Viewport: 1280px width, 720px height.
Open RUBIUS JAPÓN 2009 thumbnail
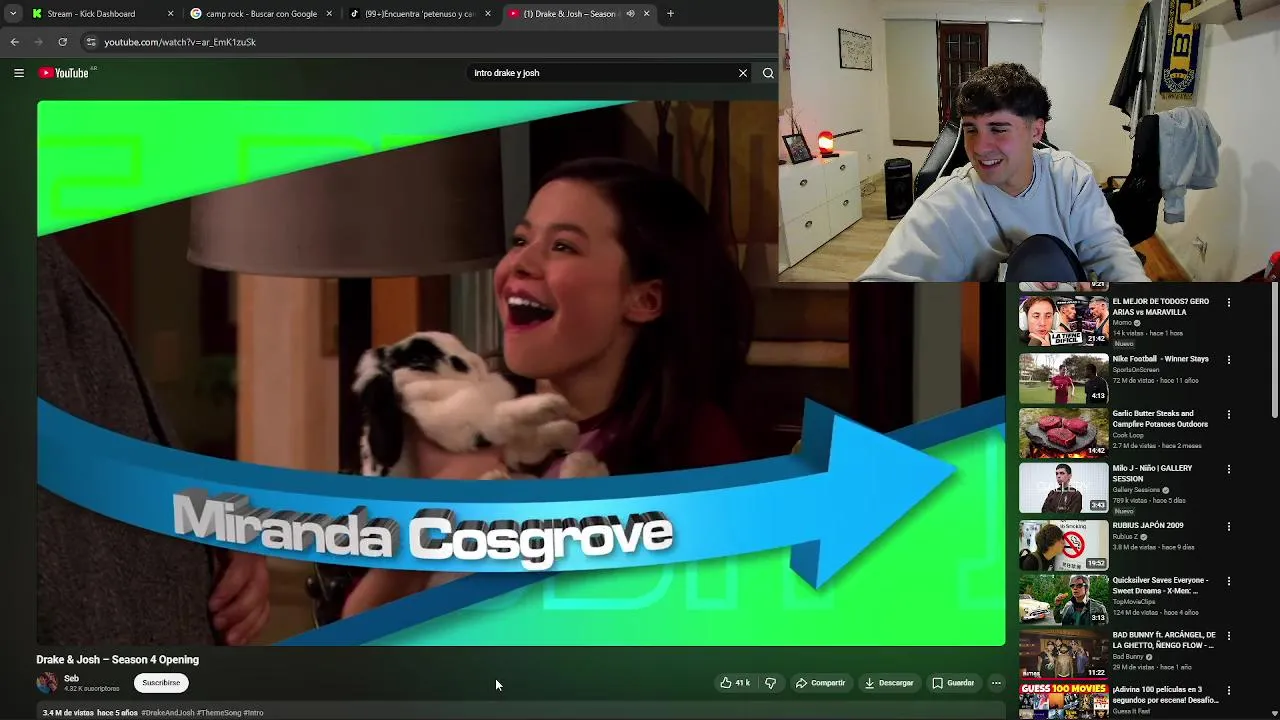1063,544
